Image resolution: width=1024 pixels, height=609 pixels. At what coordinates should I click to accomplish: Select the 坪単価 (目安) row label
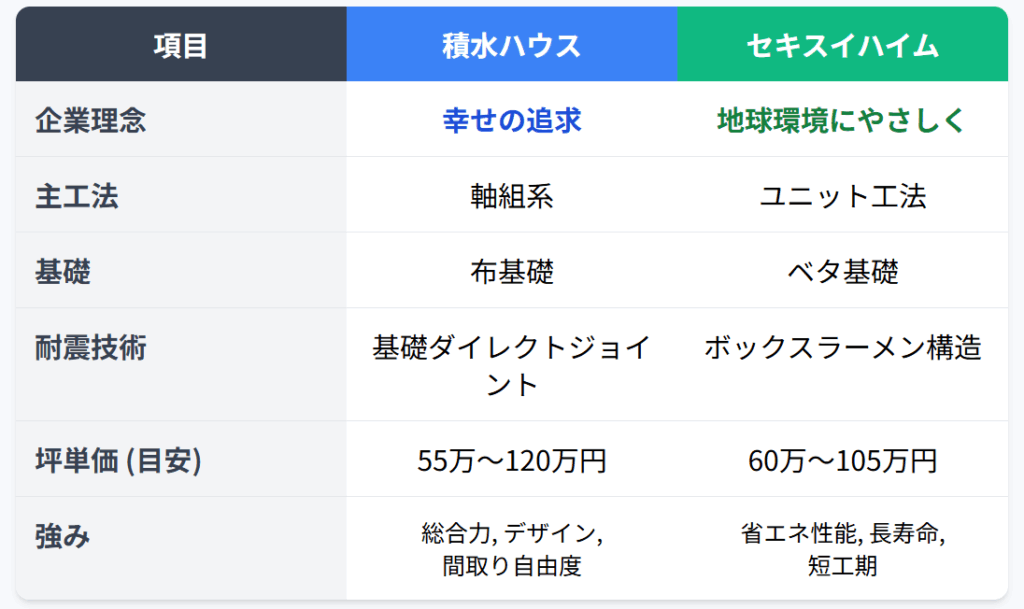118,460
